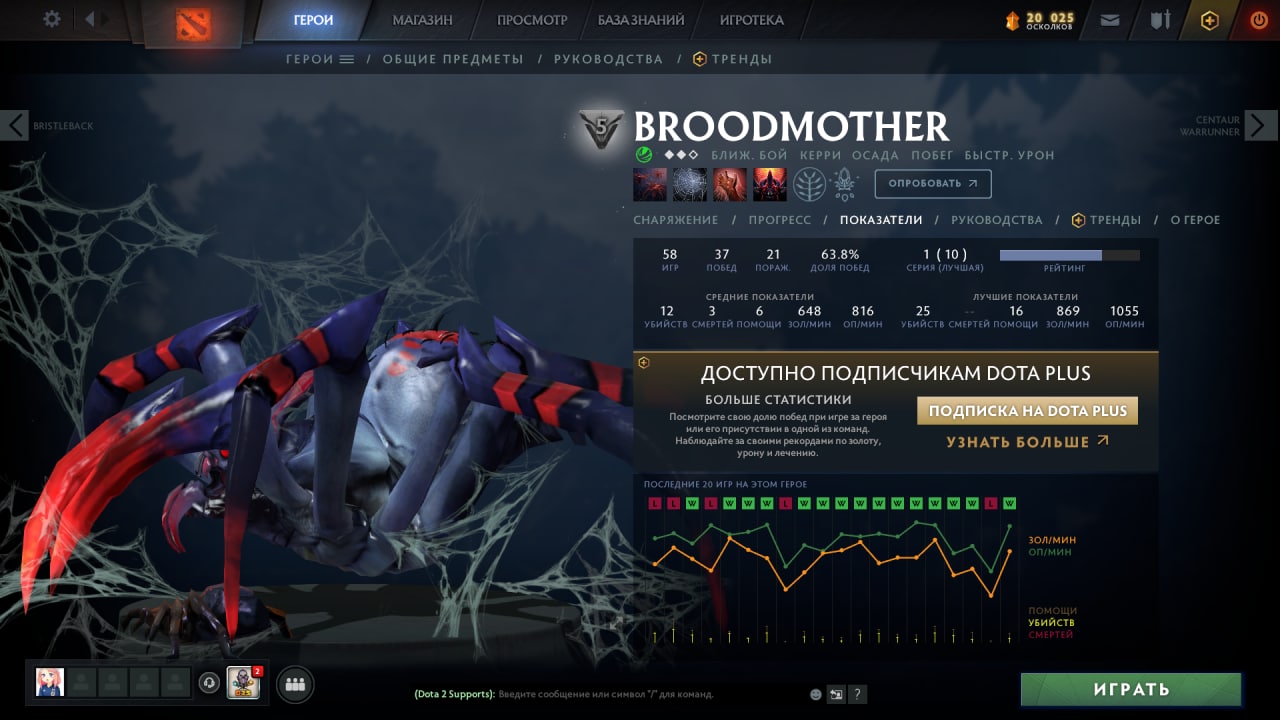Open the СНАРЯЖЕНИЕ hero tab
This screenshot has height=720, width=1280.
676,220
